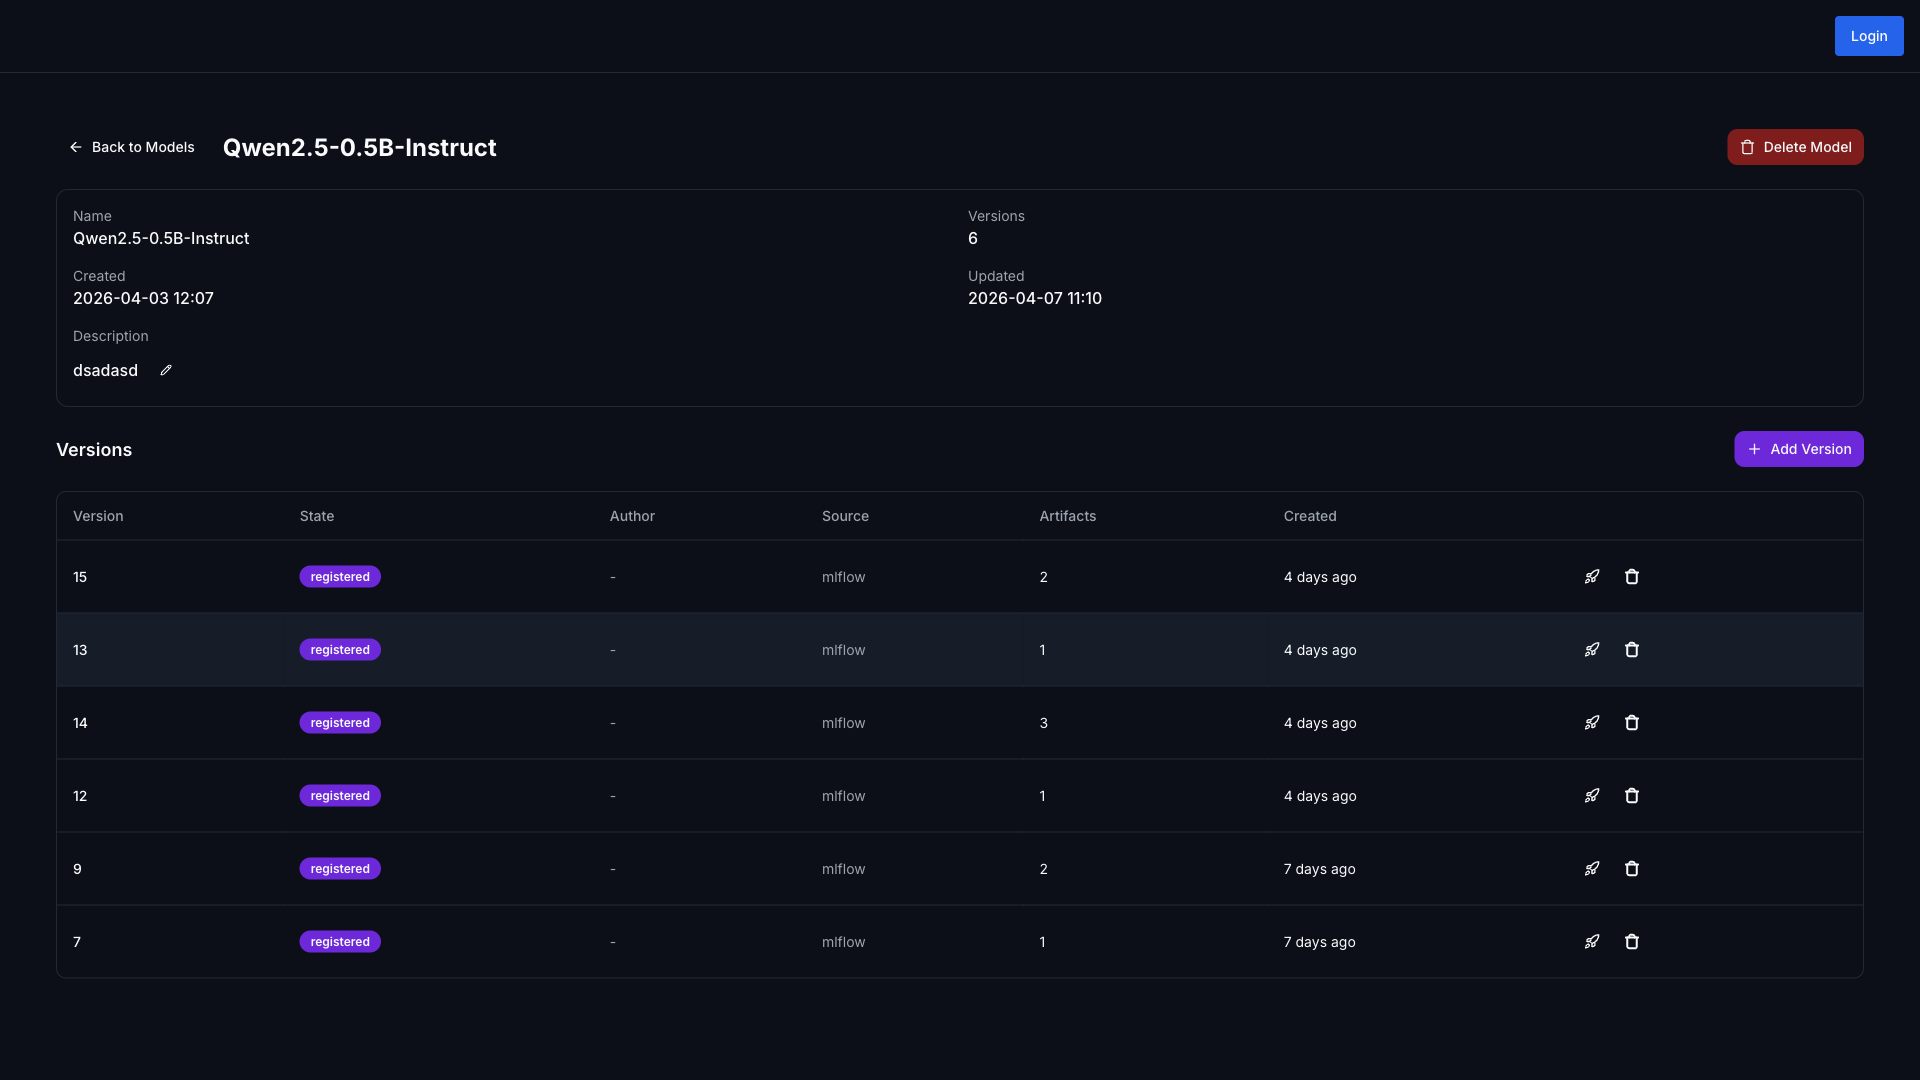Click the Login button

coord(1868,36)
